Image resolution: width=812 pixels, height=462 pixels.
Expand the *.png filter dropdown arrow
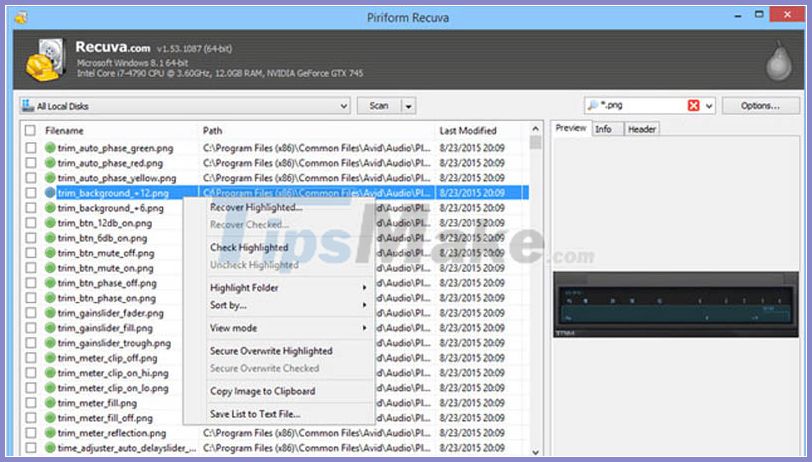click(x=709, y=106)
